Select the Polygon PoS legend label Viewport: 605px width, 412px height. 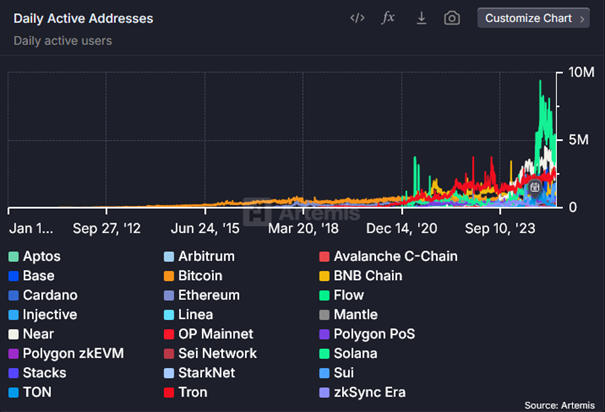[374, 334]
